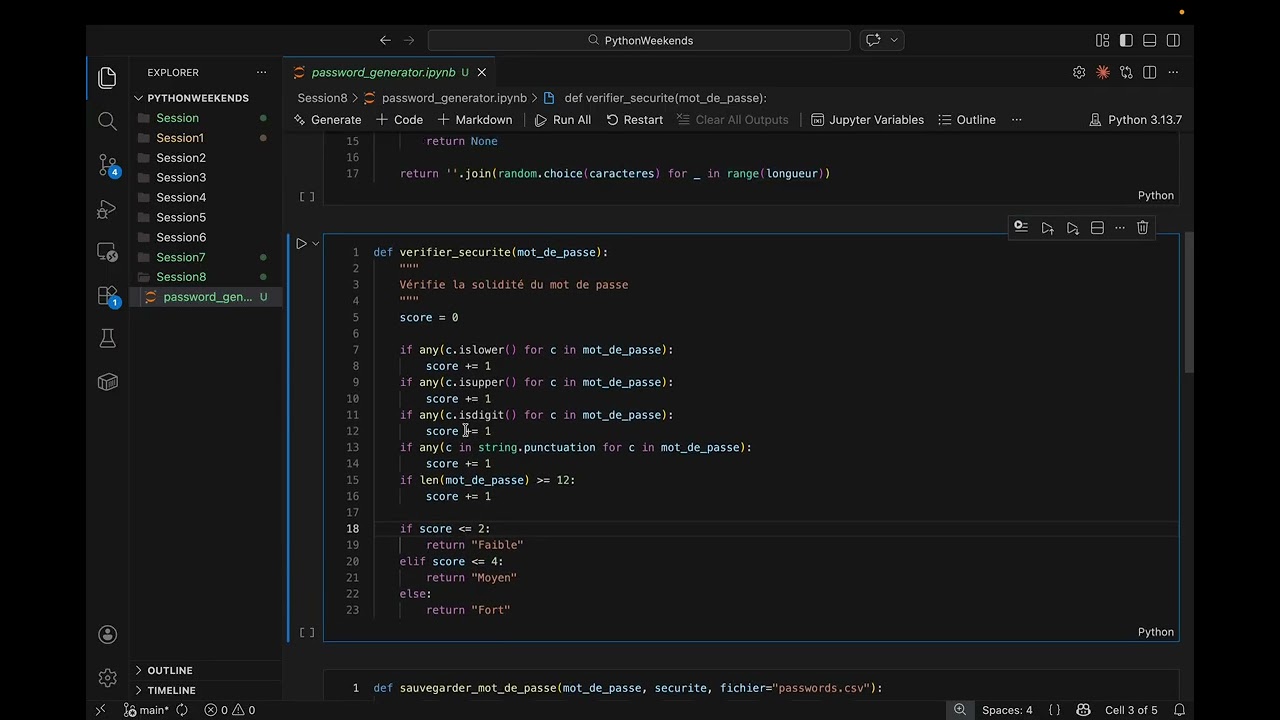
Task: Restart the kernel
Action: click(635, 119)
